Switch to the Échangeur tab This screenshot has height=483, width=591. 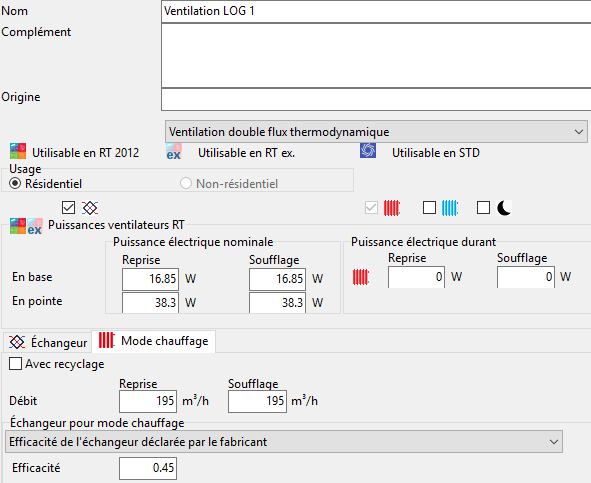48,342
